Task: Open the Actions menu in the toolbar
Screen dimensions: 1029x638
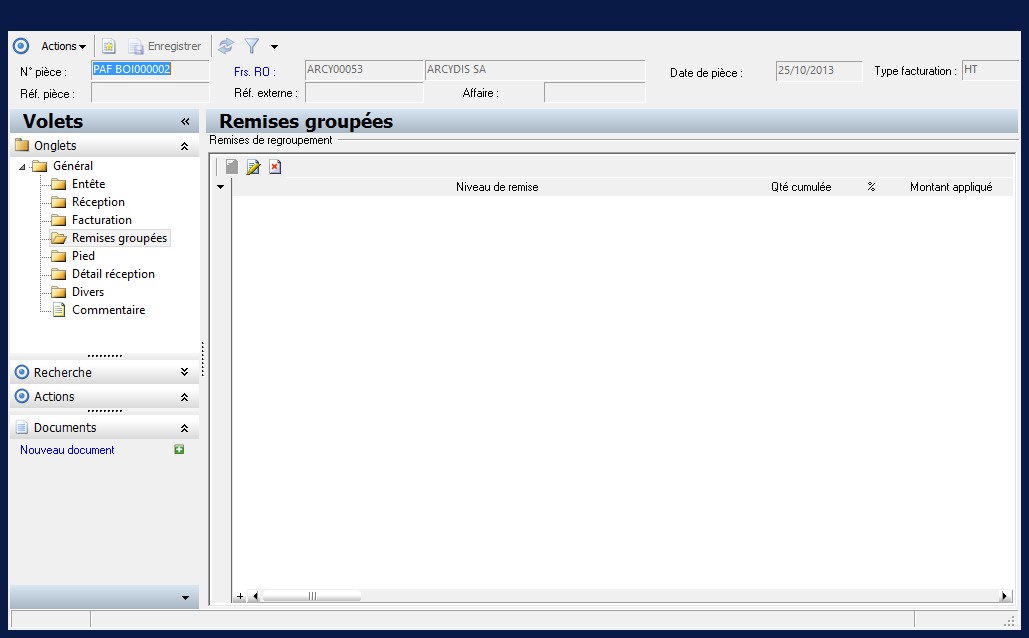Action: [63, 46]
